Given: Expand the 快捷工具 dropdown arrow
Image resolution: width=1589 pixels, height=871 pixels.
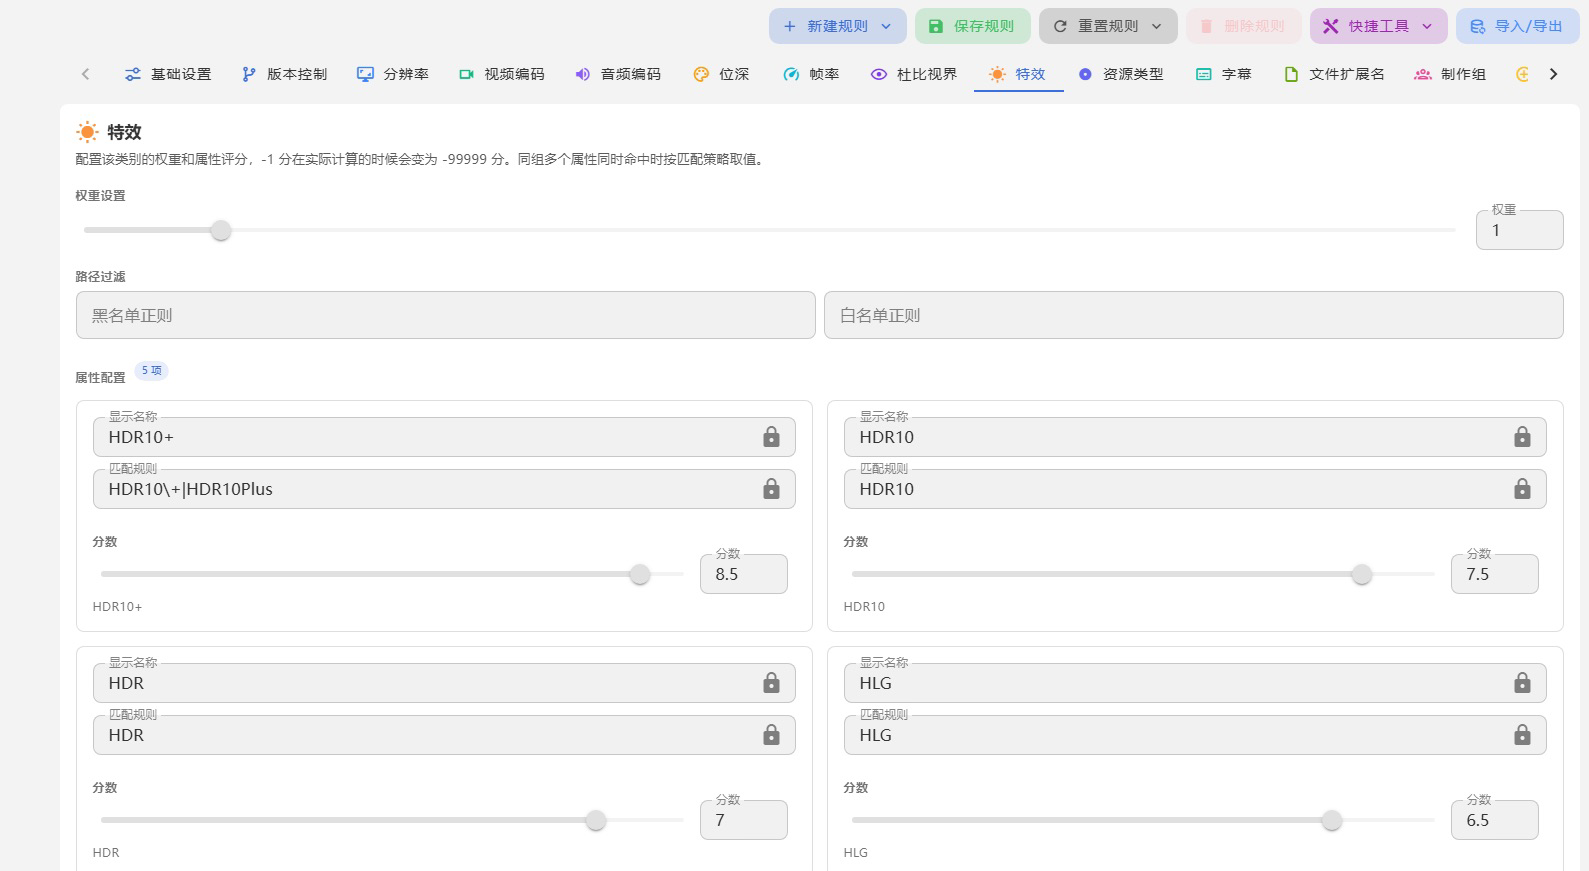Looking at the screenshot, I should pyautogui.click(x=1427, y=27).
